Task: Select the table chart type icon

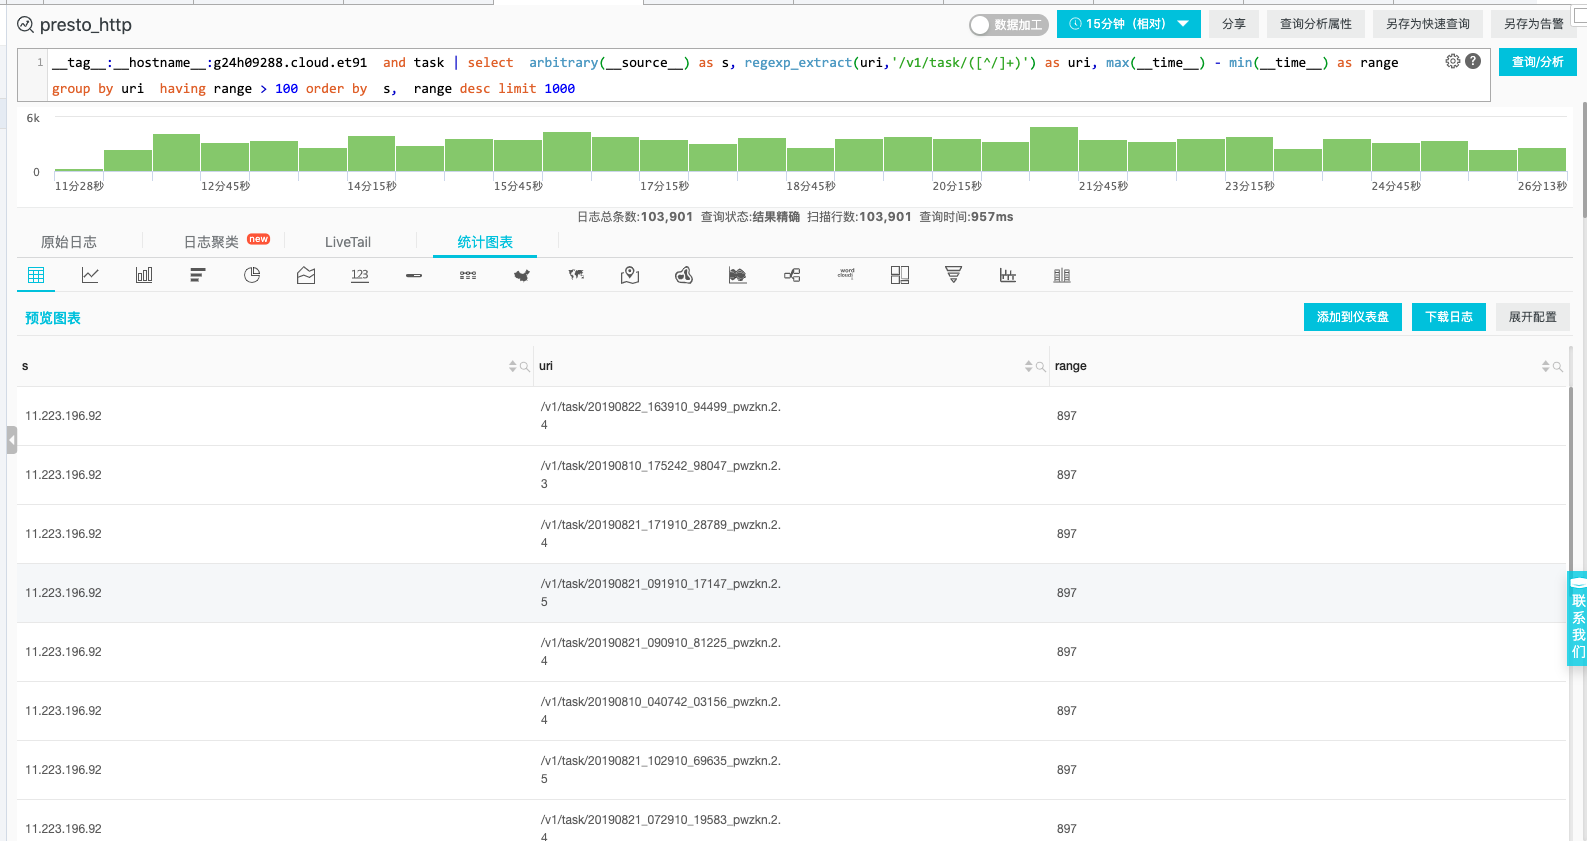Action: [x=36, y=275]
